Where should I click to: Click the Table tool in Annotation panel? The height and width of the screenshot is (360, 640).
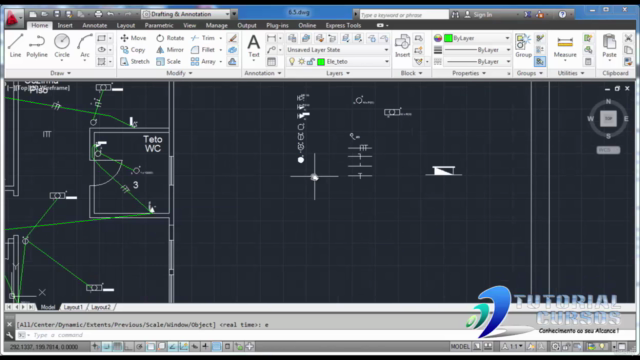tap(271, 62)
